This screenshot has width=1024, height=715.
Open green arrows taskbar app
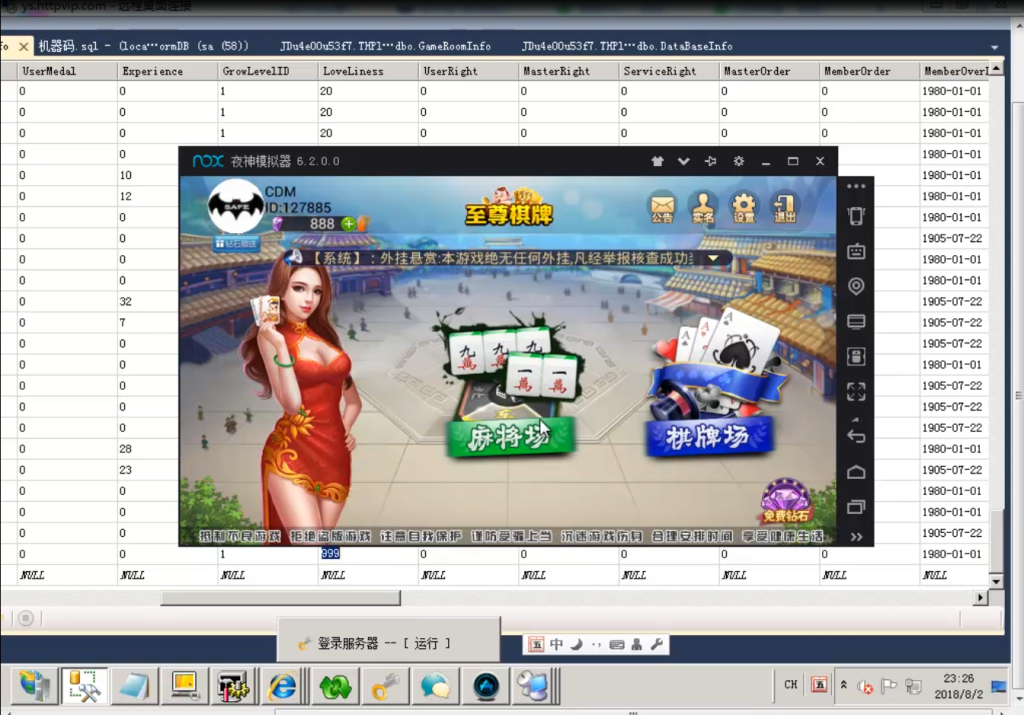[x=335, y=686]
